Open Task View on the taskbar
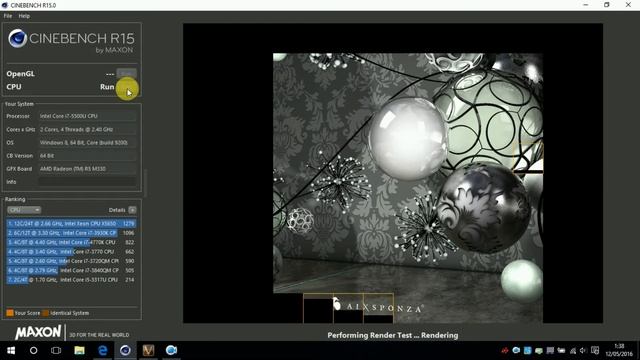 coord(56,351)
